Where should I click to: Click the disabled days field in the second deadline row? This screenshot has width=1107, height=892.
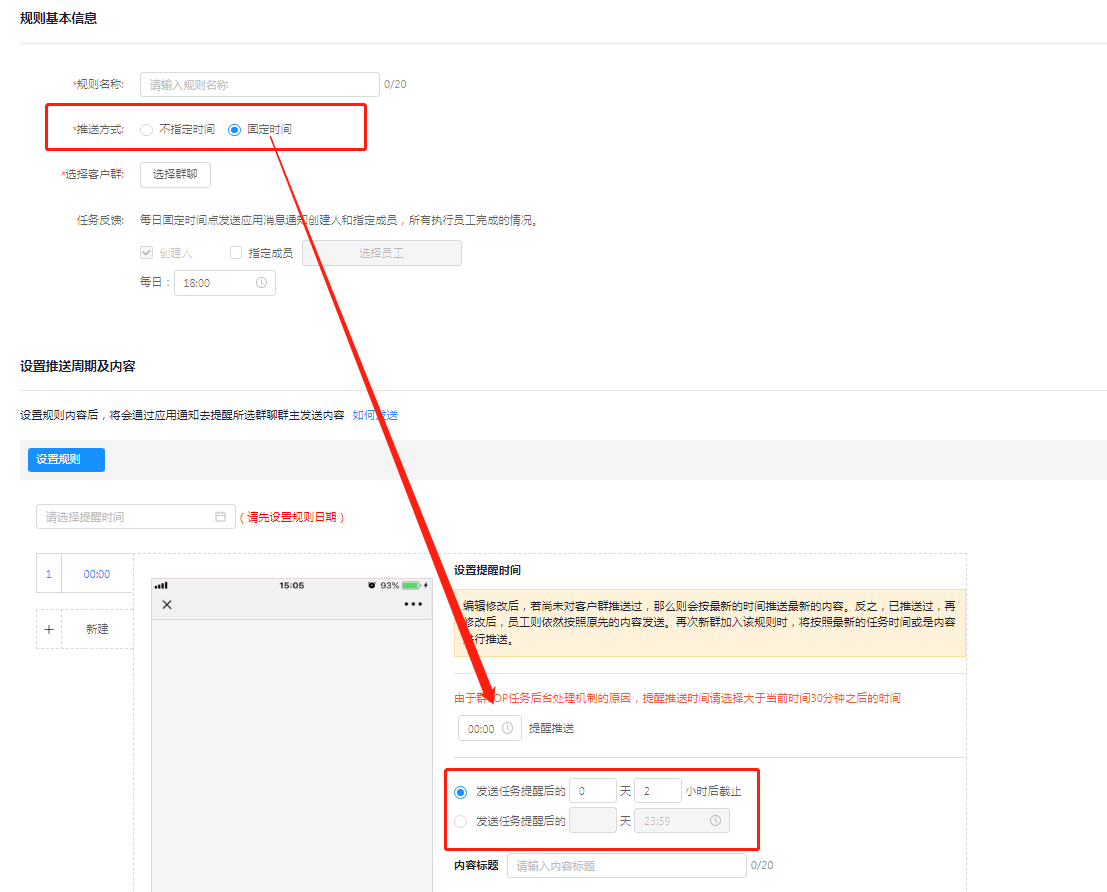(x=592, y=821)
